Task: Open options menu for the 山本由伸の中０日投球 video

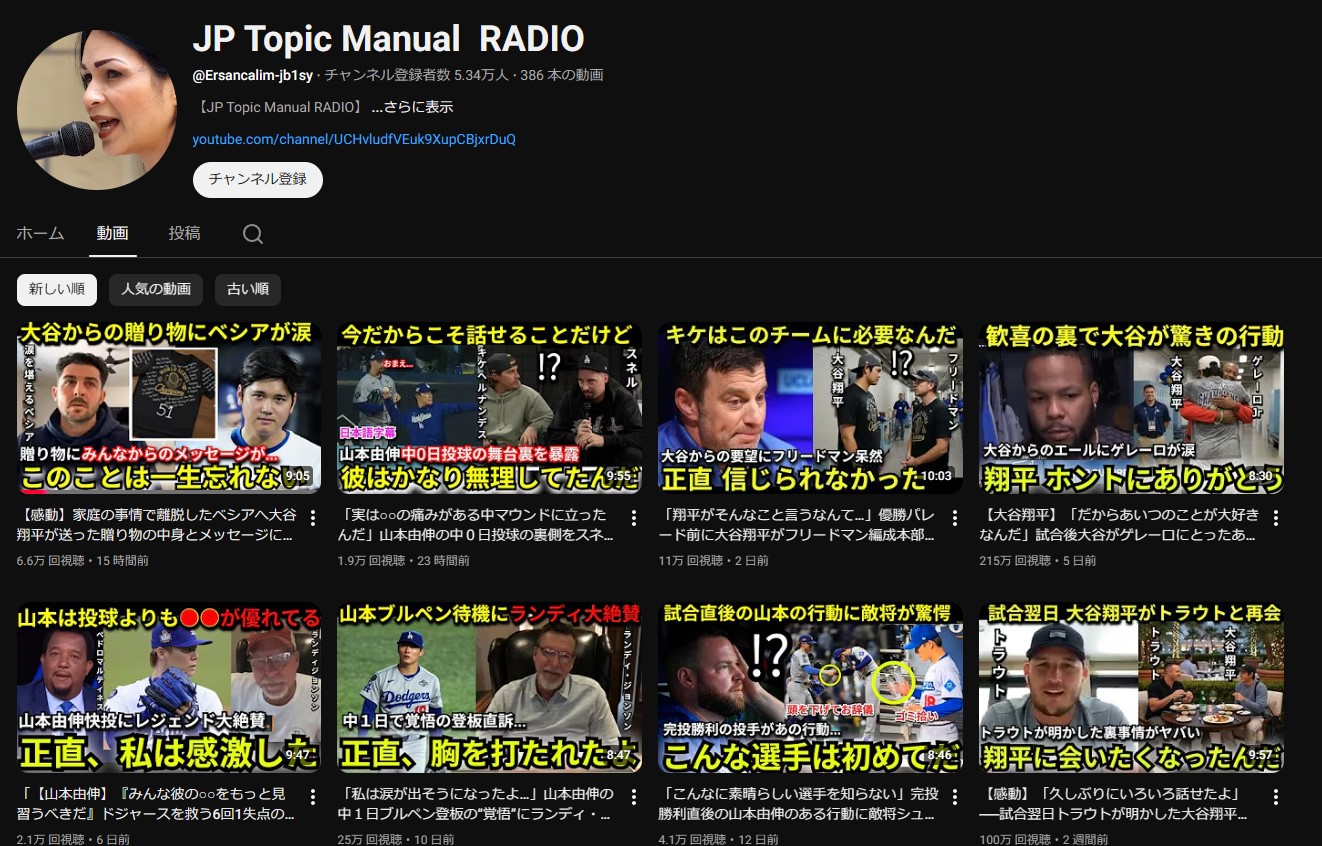Action: tap(634, 518)
